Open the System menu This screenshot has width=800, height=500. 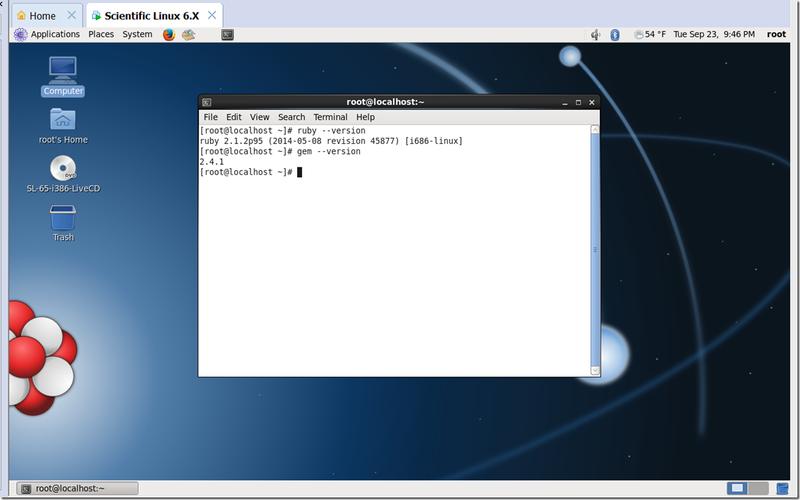tap(137, 34)
